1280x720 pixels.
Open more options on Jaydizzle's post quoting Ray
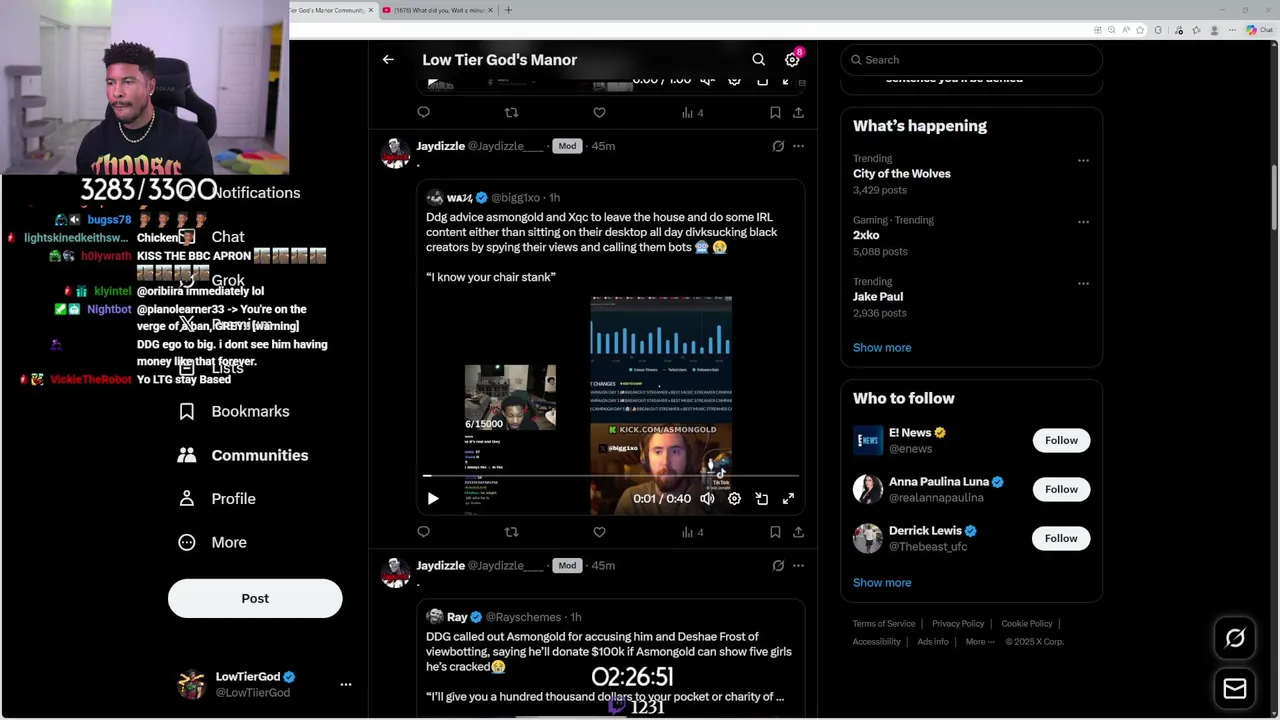[x=798, y=566]
